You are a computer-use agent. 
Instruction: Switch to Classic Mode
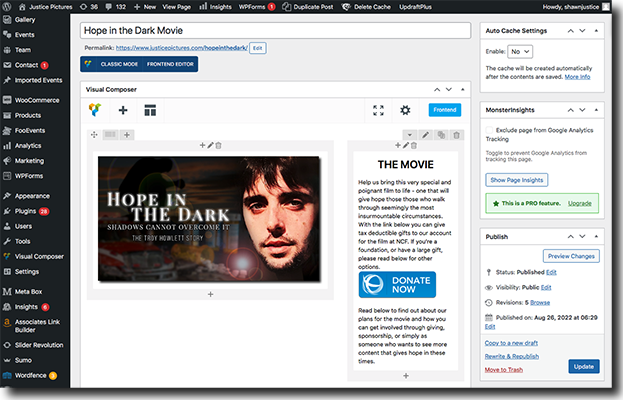(119, 64)
